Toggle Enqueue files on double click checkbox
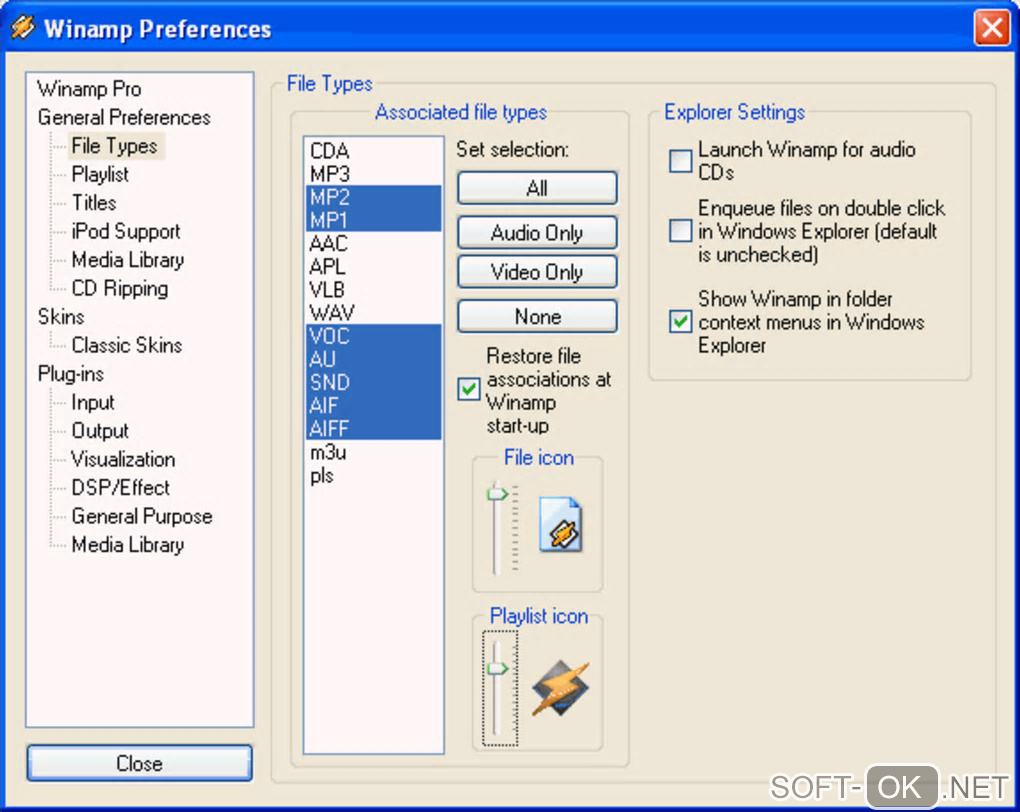1020x812 pixels. click(680, 230)
